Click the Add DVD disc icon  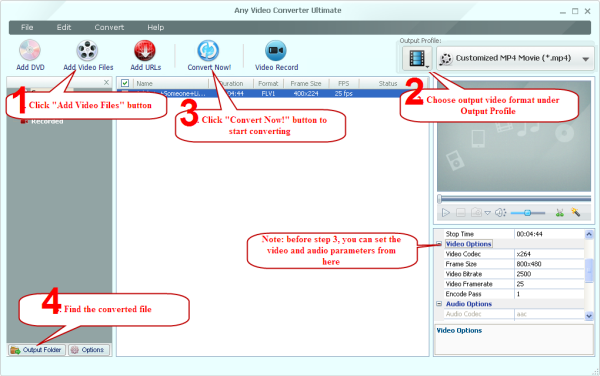(x=30, y=50)
